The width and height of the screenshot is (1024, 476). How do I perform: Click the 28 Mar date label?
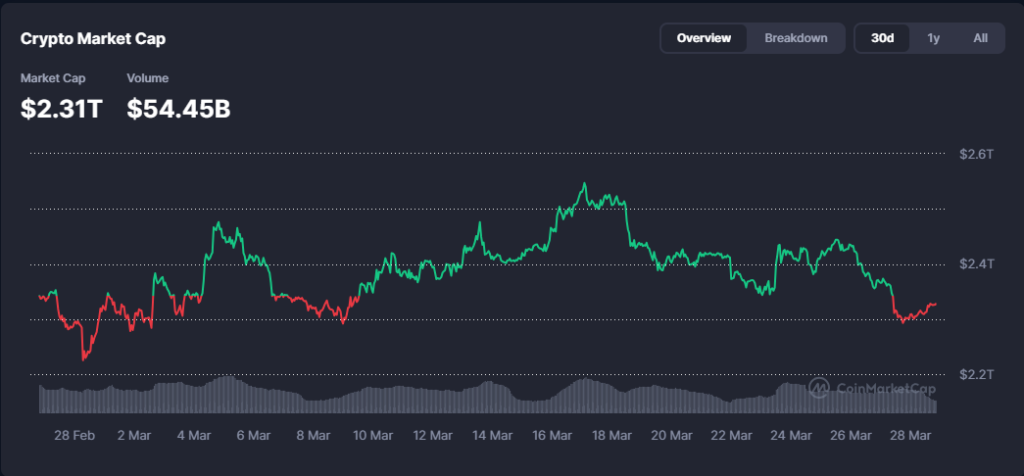(909, 435)
